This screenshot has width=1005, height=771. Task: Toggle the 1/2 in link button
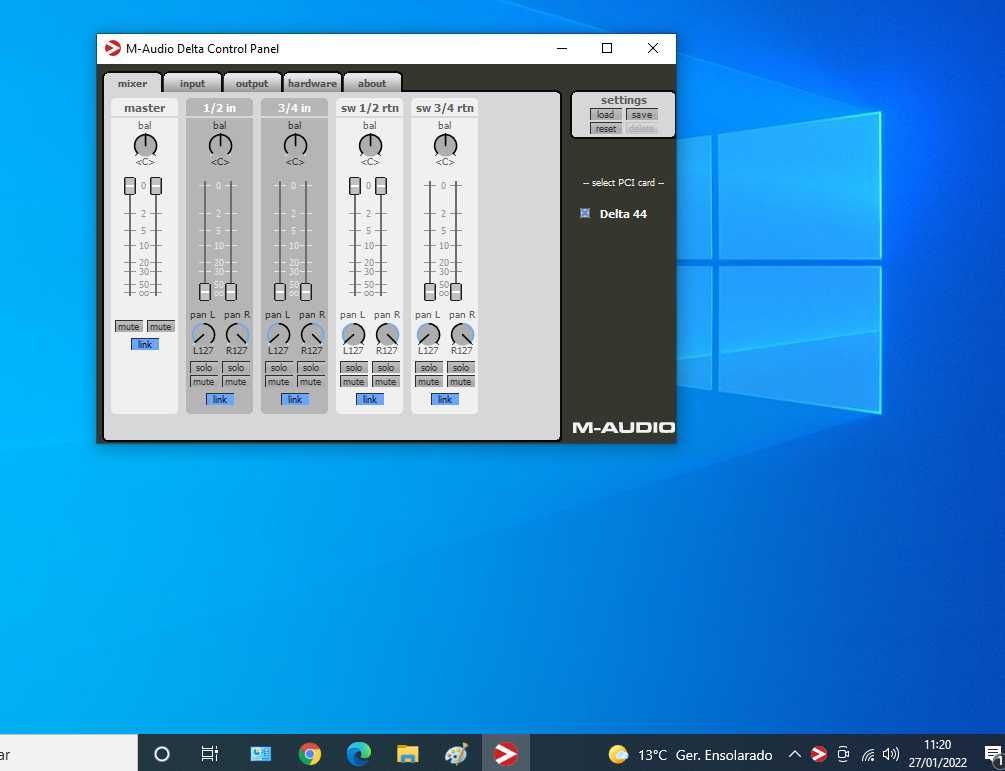pos(220,399)
